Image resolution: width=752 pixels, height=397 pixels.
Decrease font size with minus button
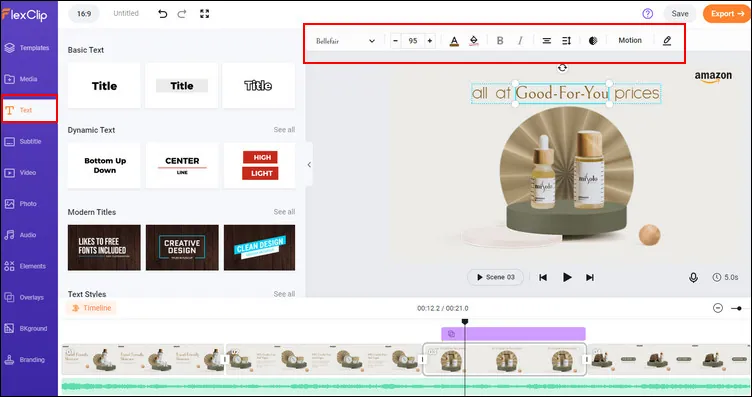[x=395, y=41]
